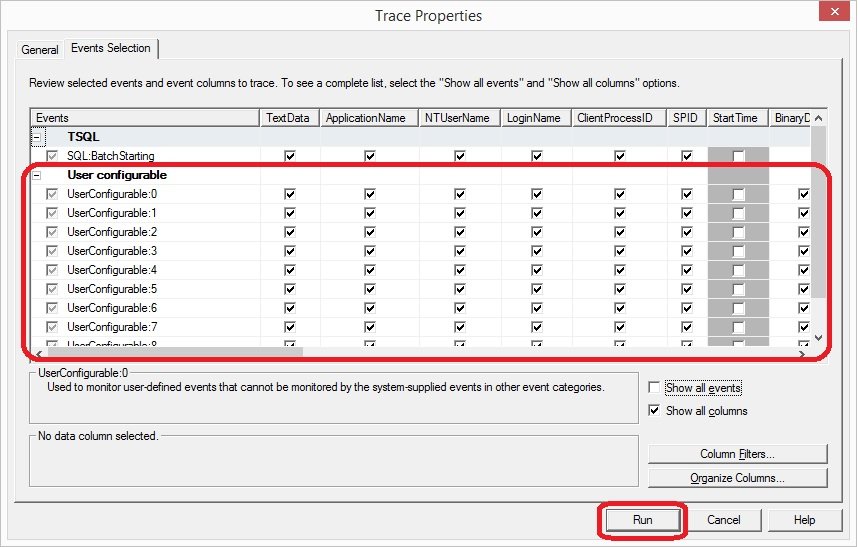Screen dimensions: 858x547
Task: Uncheck BinaryData for UserConfigurable:7
Action: (803, 327)
